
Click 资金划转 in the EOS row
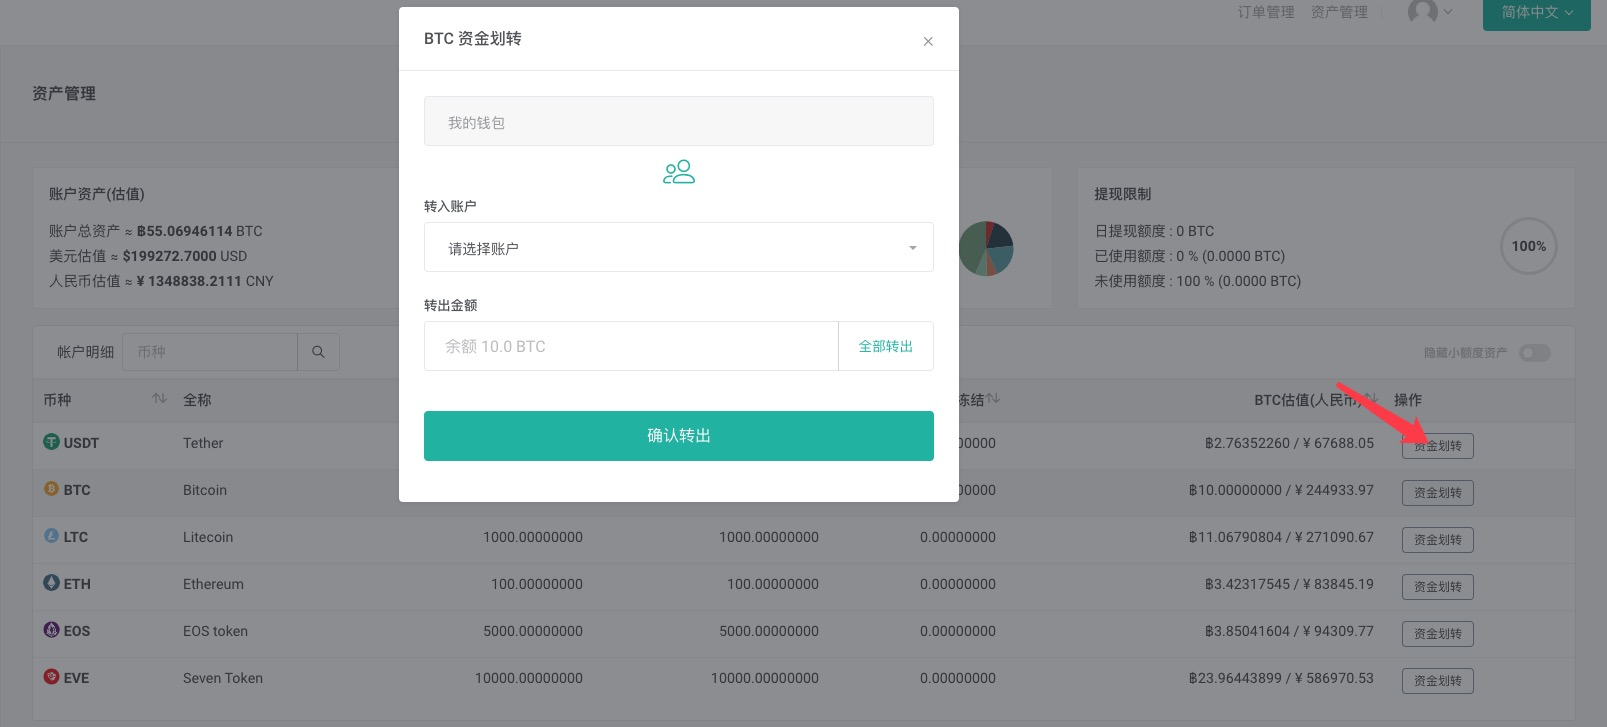click(1438, 634)
